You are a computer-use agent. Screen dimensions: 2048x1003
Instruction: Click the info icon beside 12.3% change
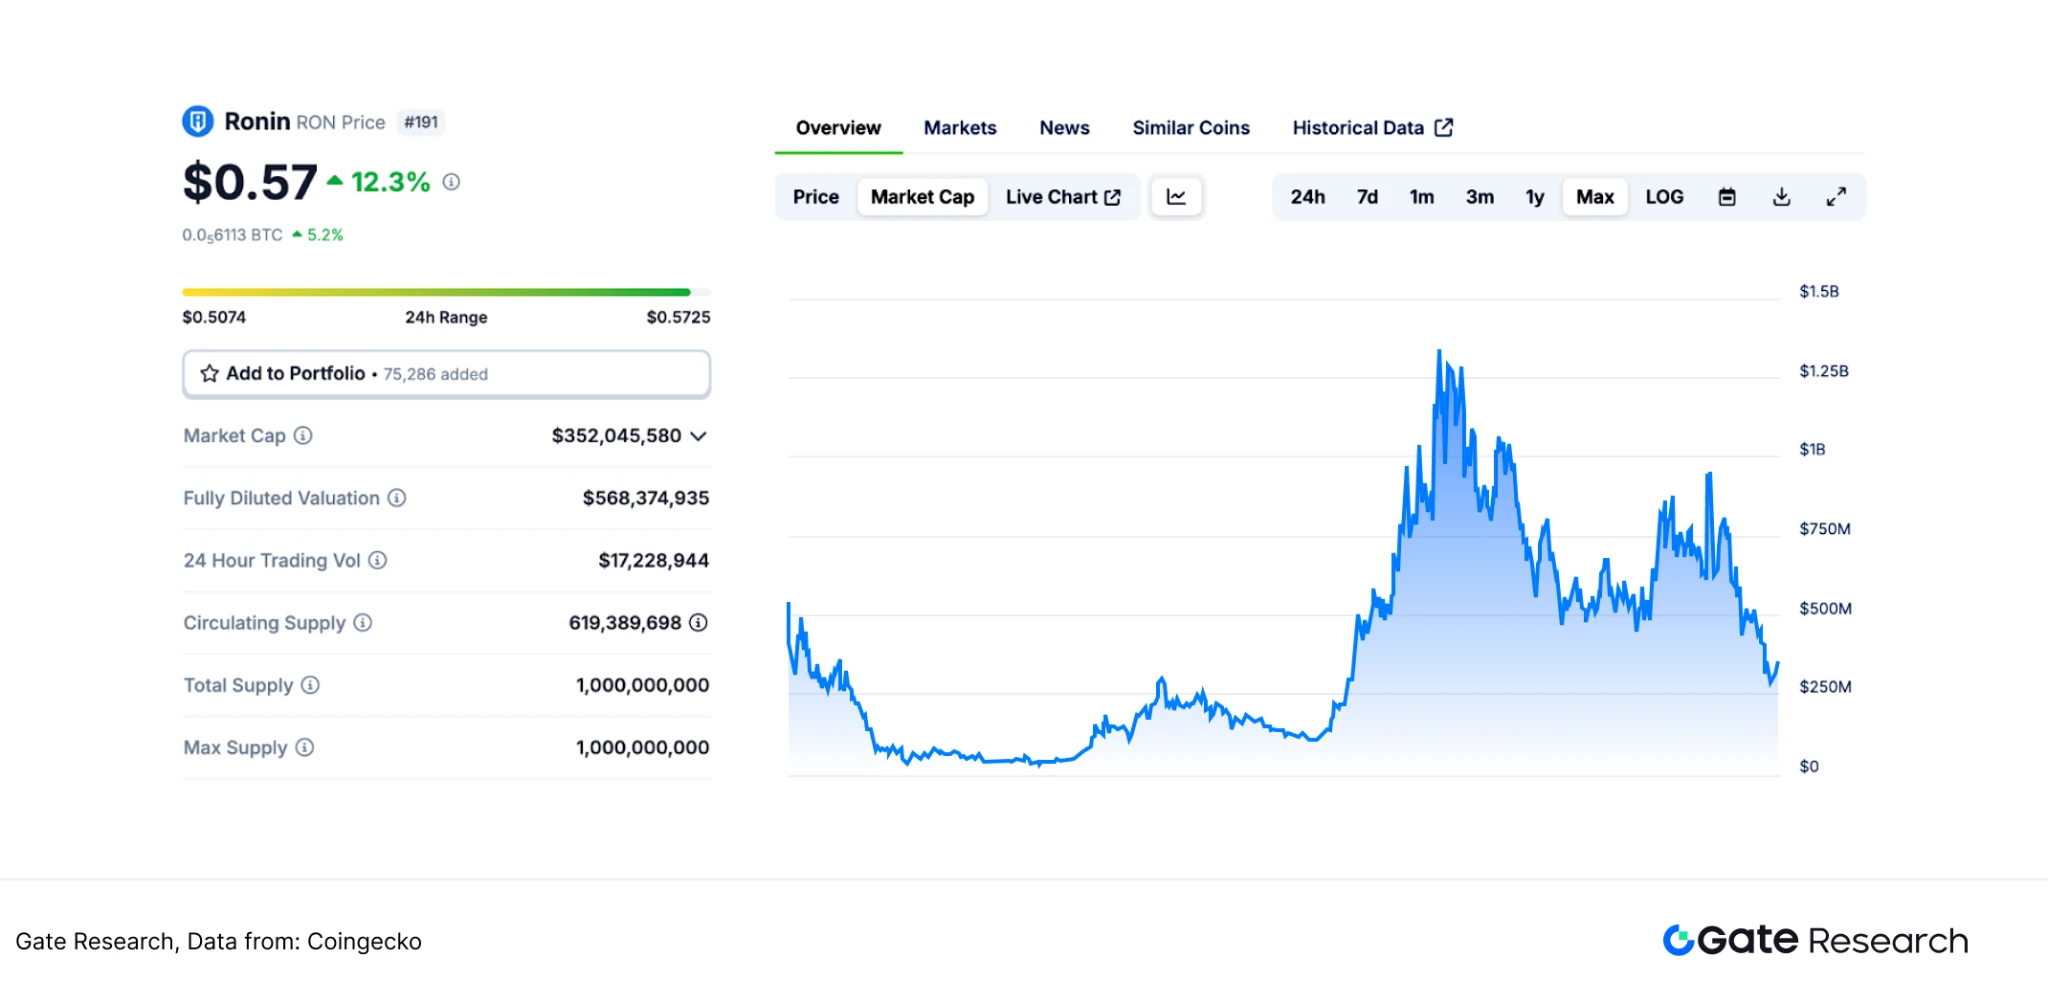click(452, 182)
